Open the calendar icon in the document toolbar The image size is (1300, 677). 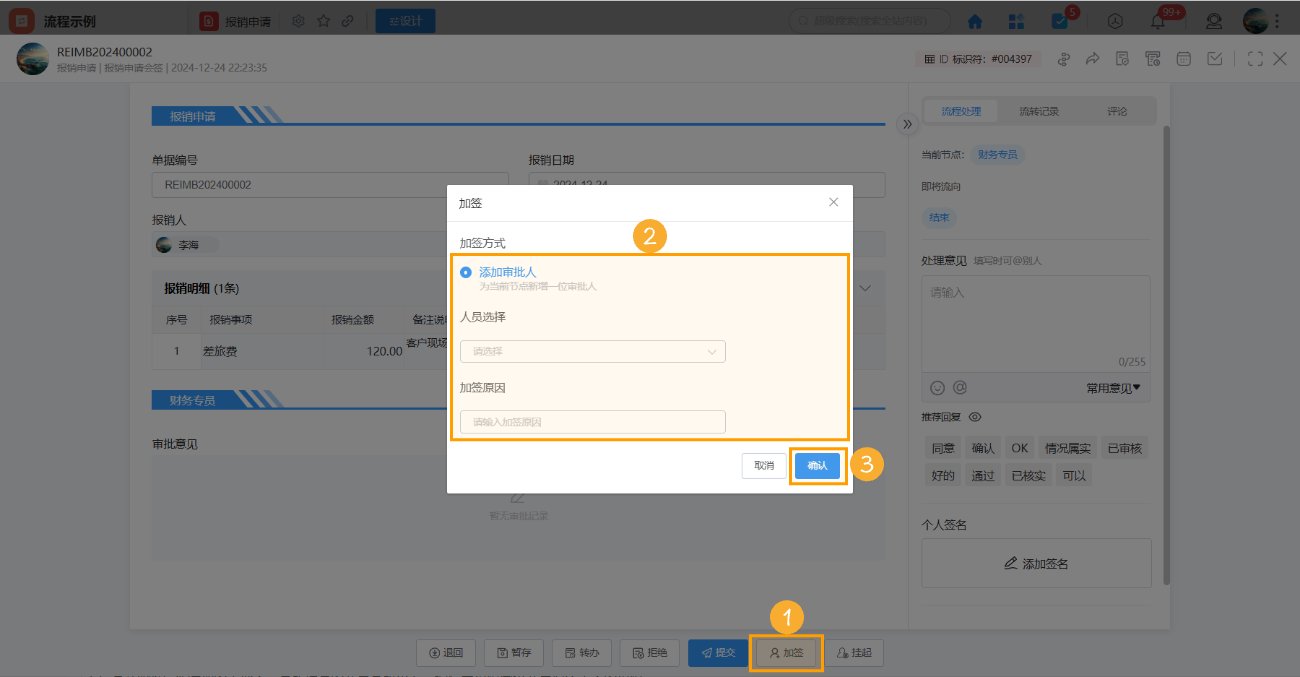point(1183,58)
